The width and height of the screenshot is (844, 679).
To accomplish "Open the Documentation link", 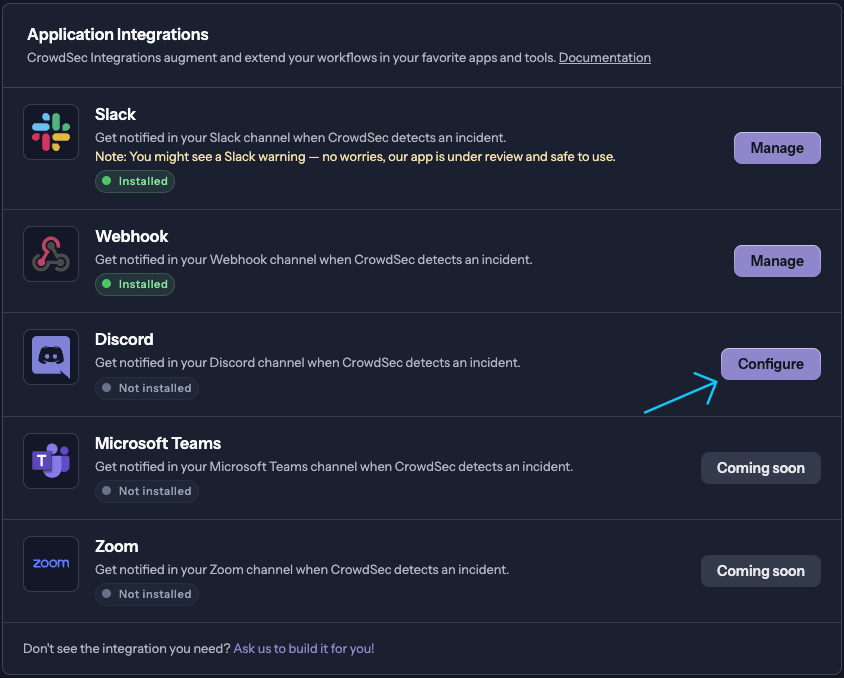I will click(x=604, y=58).
